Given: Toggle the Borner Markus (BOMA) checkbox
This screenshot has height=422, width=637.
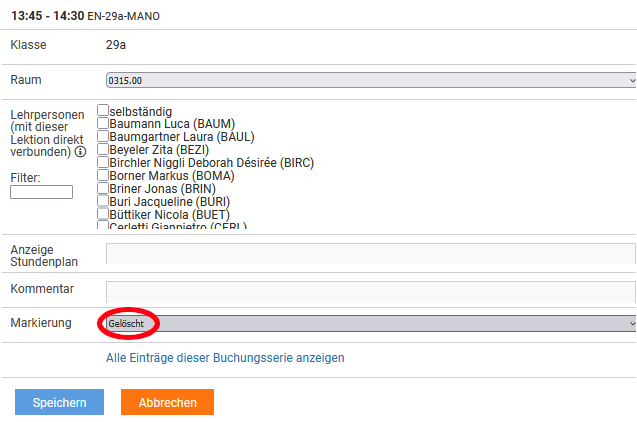Looking at the screenshot, I should (x=103, y=176).
